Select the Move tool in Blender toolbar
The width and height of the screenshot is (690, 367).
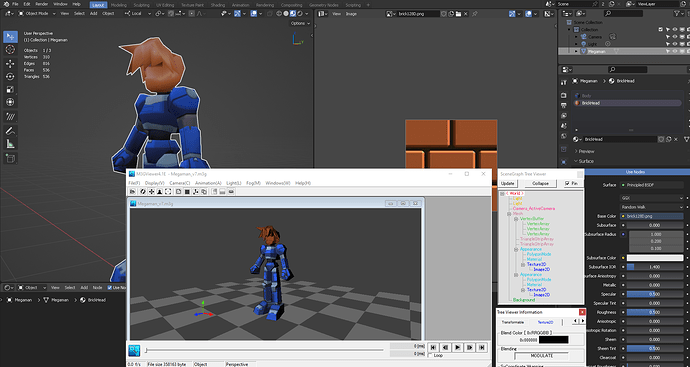point(11,64)
